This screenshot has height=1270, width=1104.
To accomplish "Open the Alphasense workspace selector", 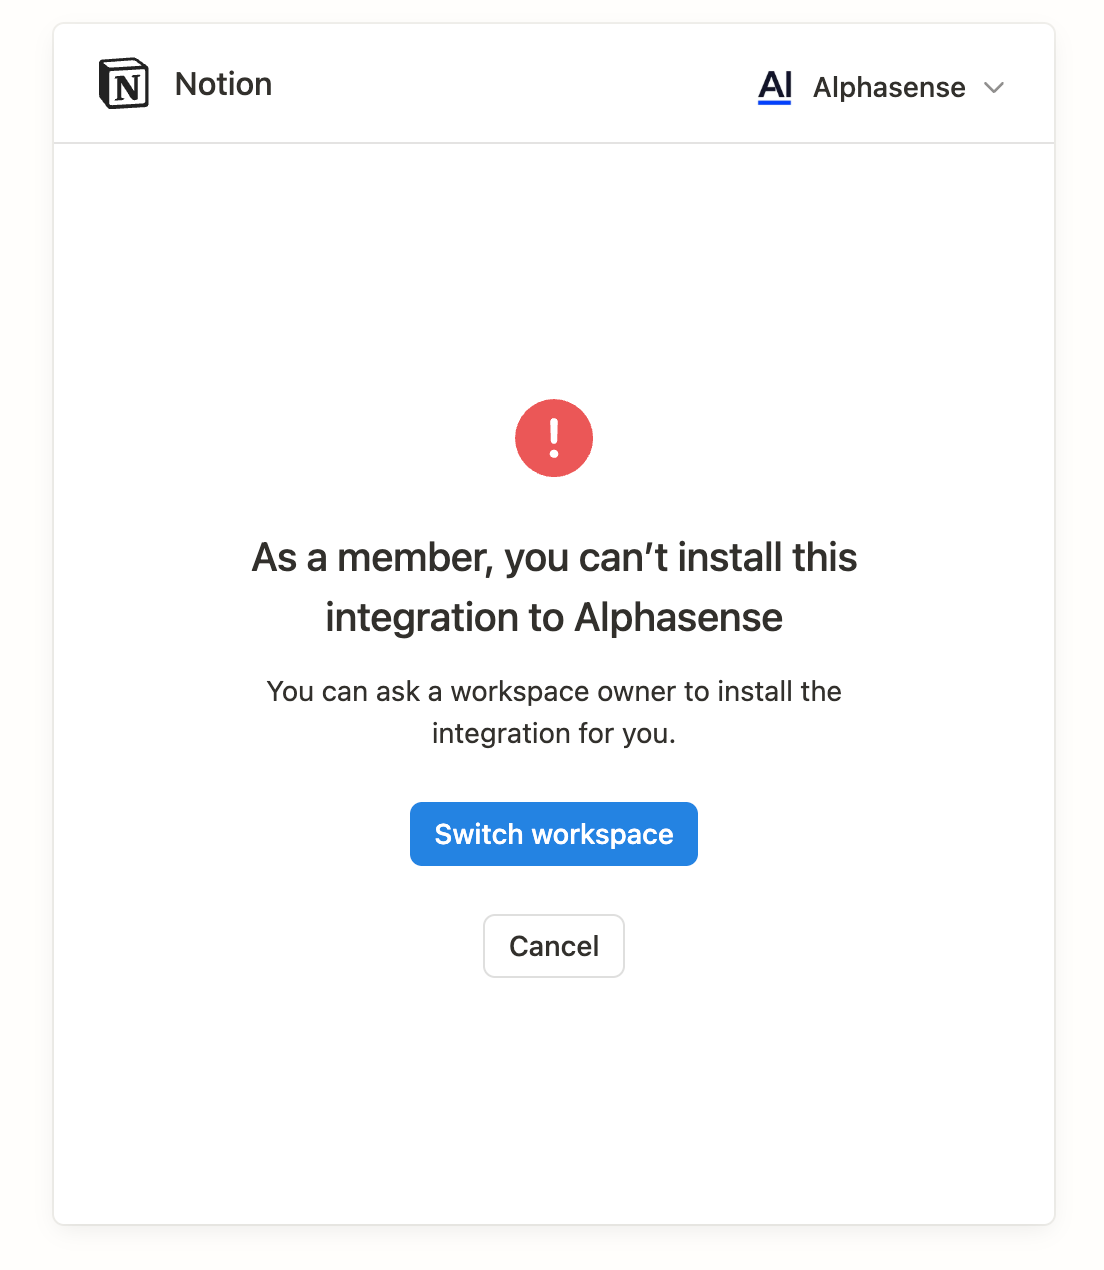I will pyautogui.click(x=888, y=88).
